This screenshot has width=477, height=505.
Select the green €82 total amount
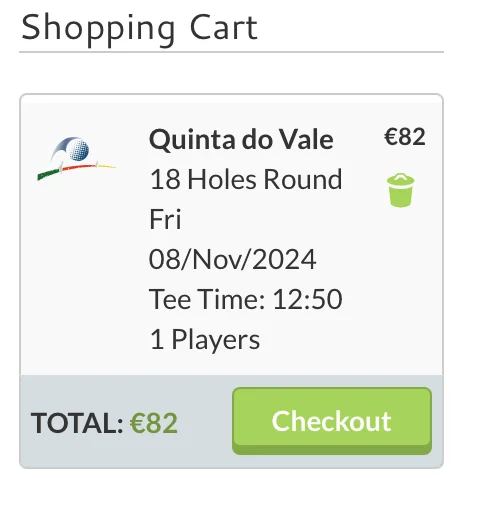[154, 423]
